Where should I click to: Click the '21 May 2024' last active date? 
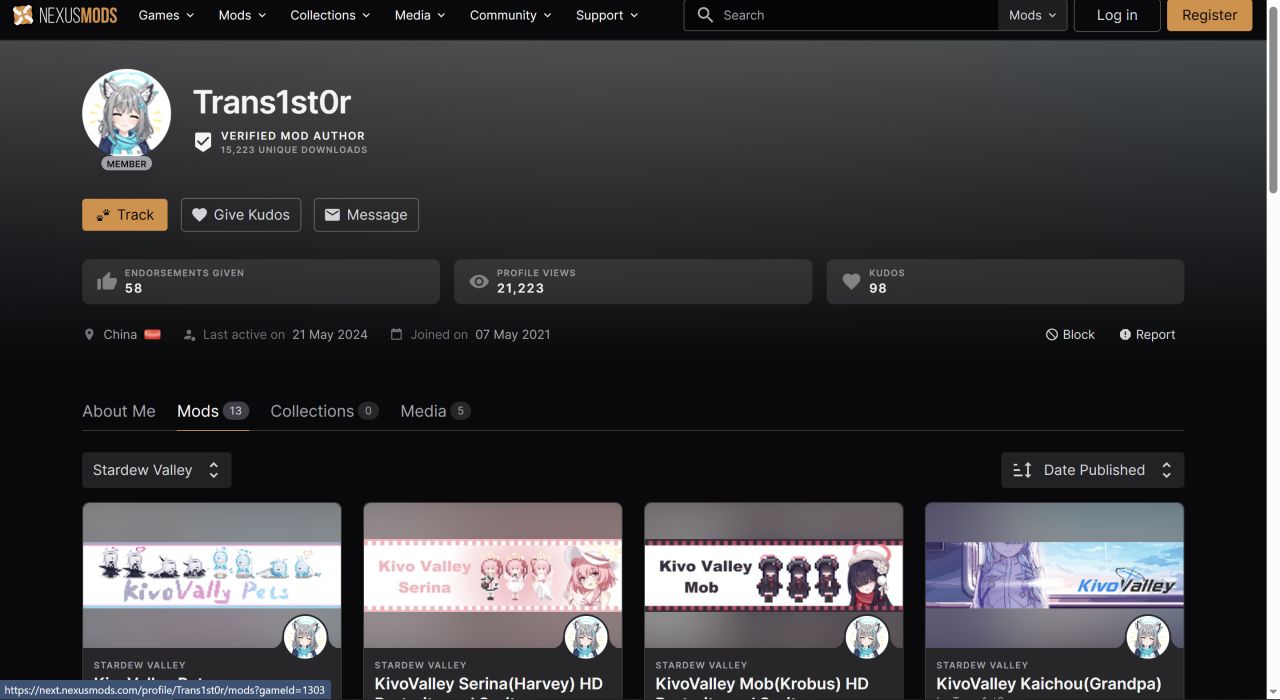[x=330, y=335]
